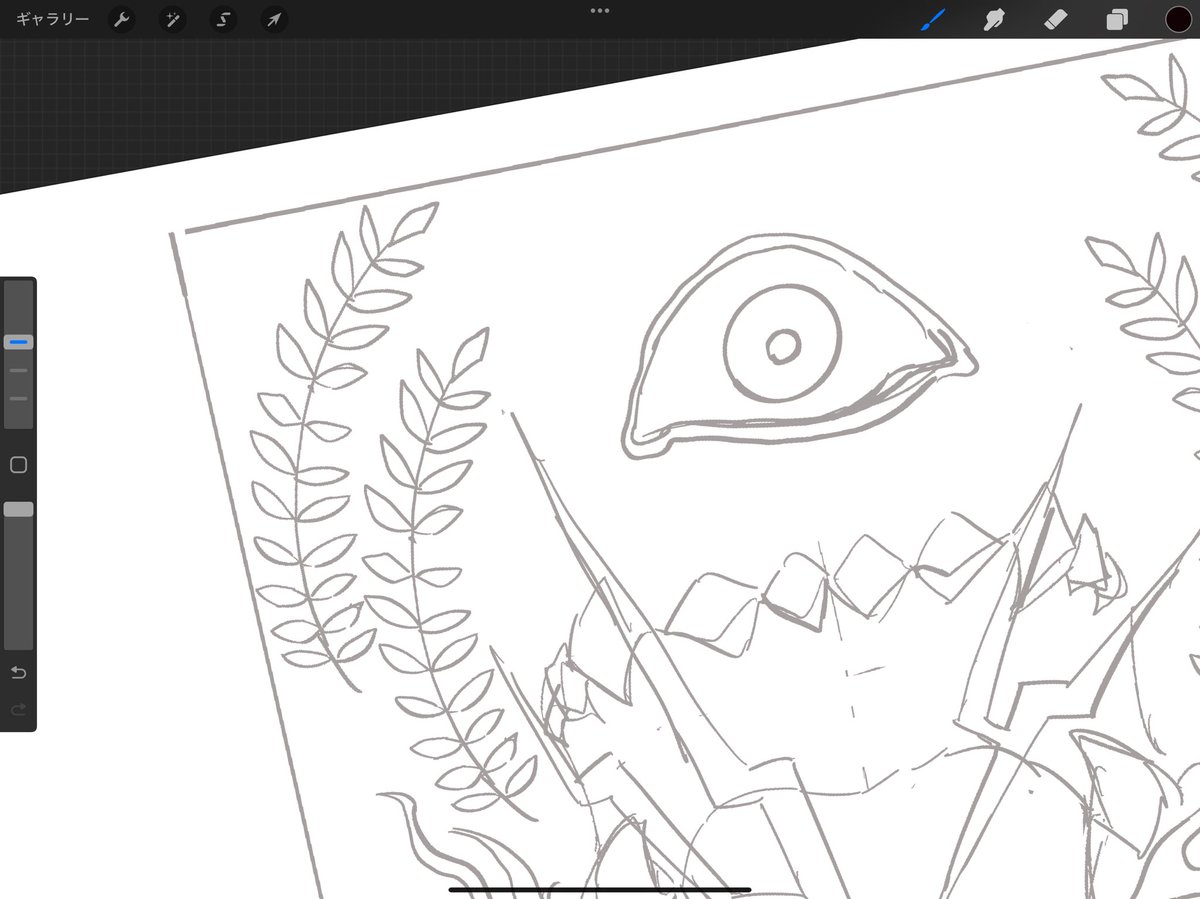This screenshot has width=1200, height=899.
Task: Open the active color picker circle
Action: (1178, 19)
